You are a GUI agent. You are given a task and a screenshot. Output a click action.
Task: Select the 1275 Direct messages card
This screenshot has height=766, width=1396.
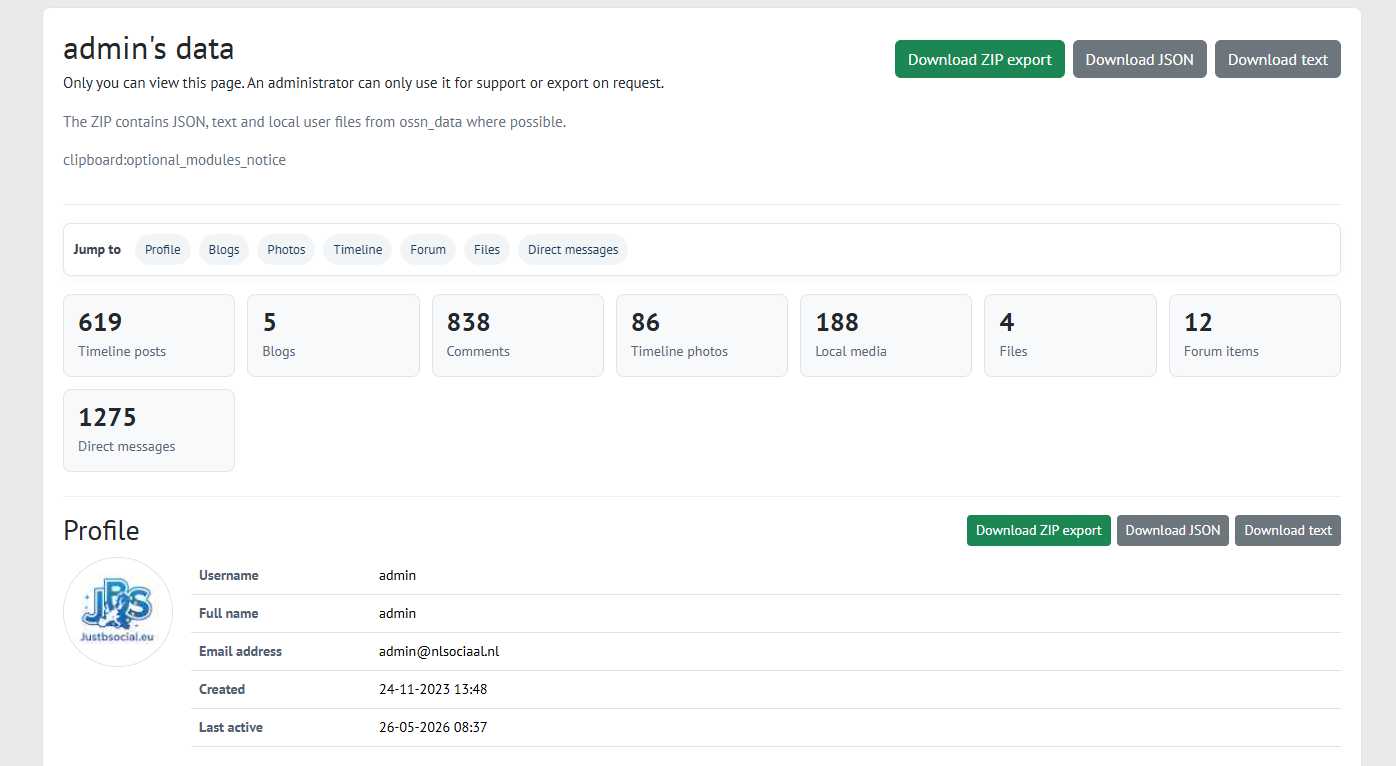click(149, 430)
